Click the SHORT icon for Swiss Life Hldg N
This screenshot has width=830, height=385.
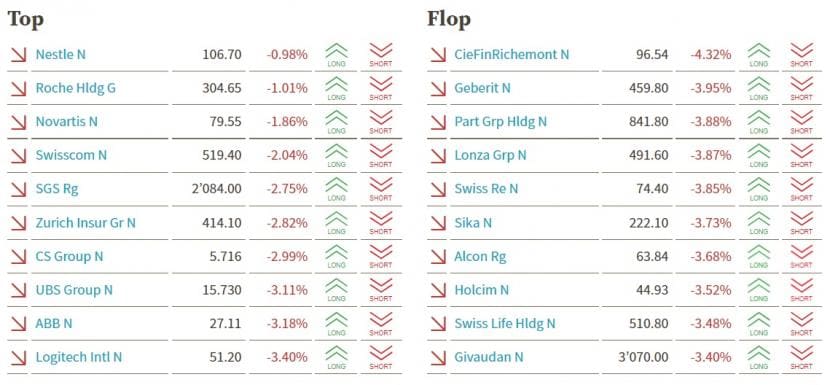point(801,324)
